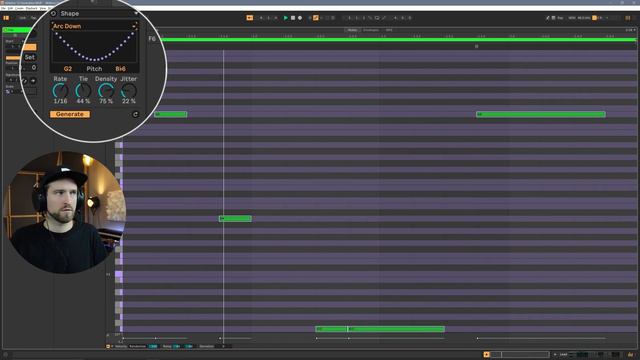
Task: Click the Record transport button
Action: pyautogui.click(x=300, y=18)
